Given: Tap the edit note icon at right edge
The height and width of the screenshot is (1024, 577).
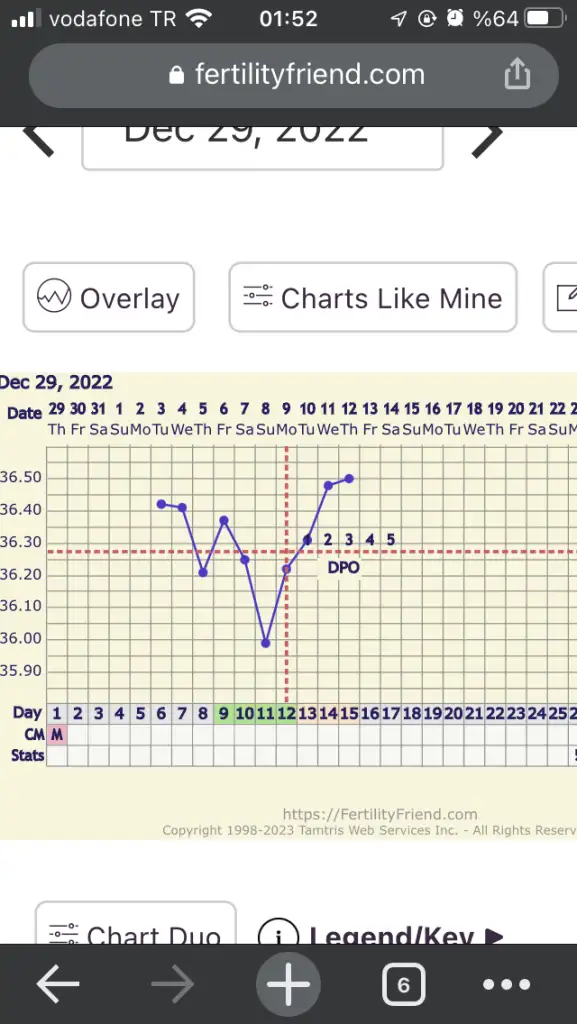Looking at the screenshot, I should (x=565, y=298).
